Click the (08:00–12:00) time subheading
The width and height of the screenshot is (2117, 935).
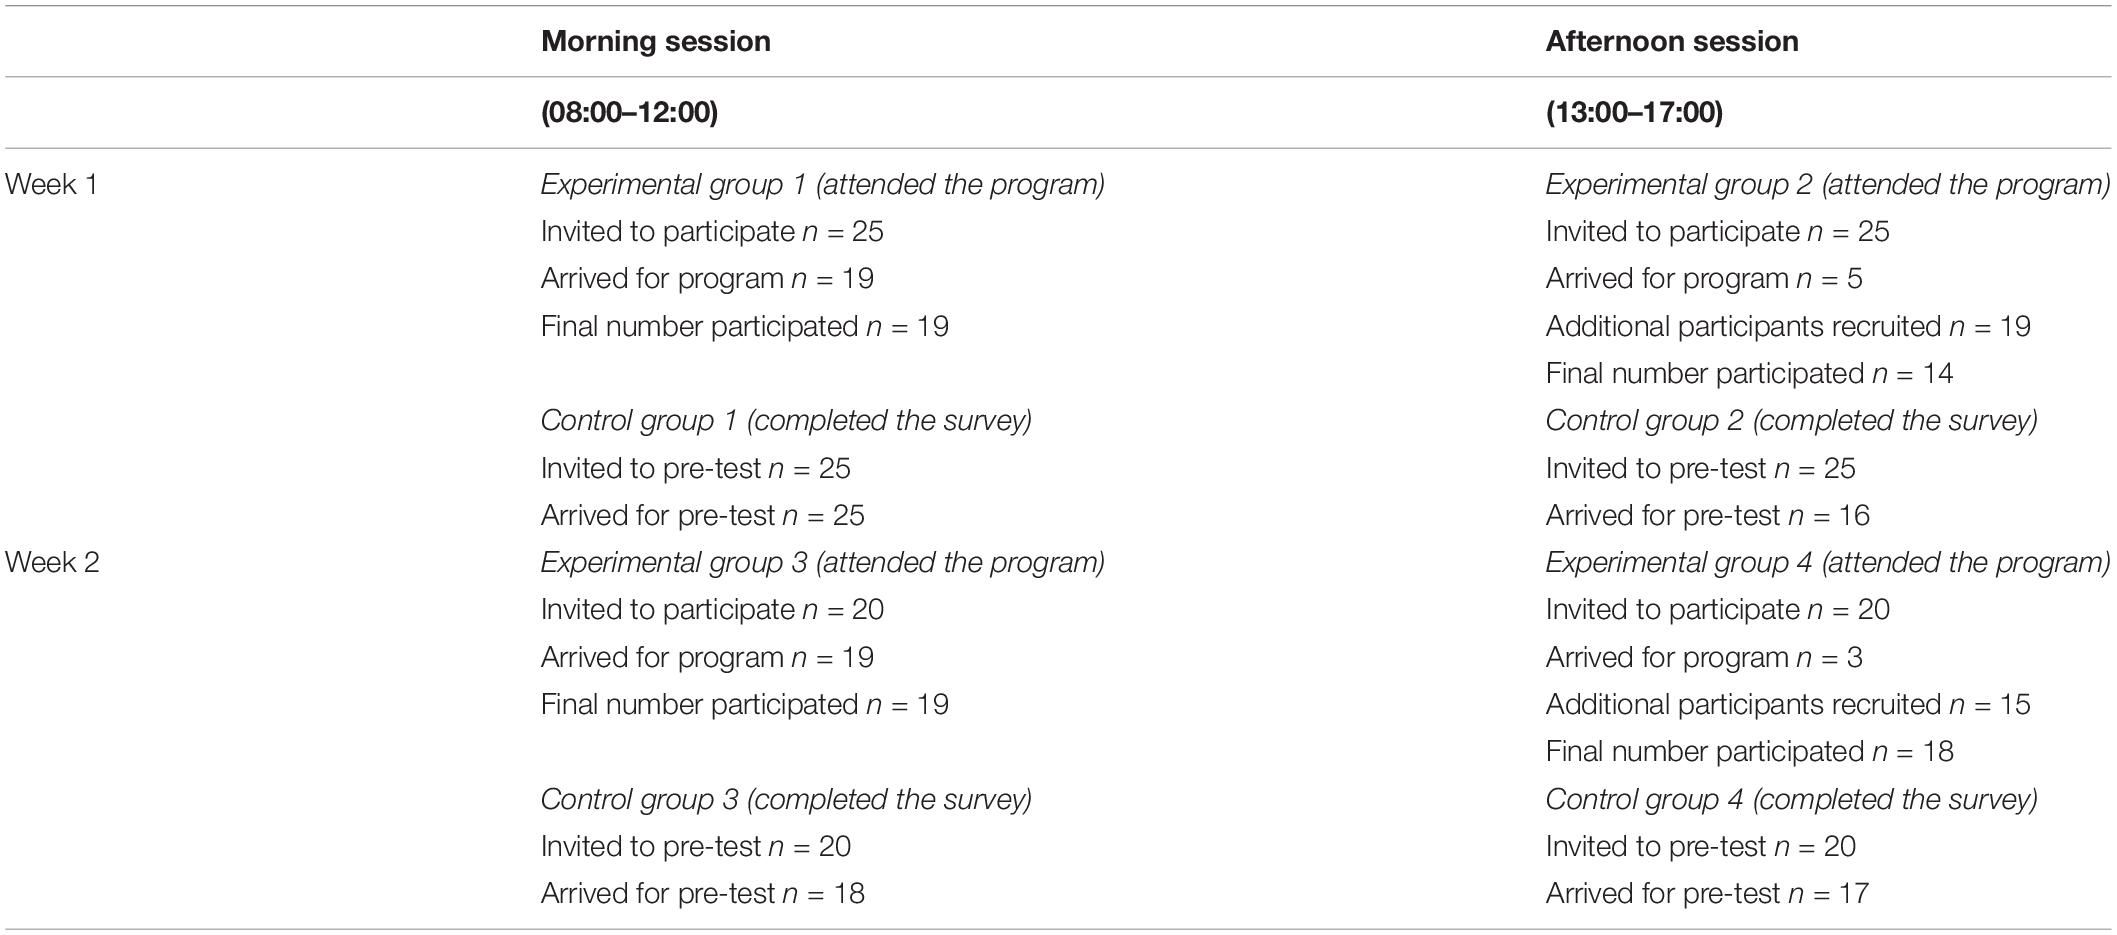(x=630, y=112)
